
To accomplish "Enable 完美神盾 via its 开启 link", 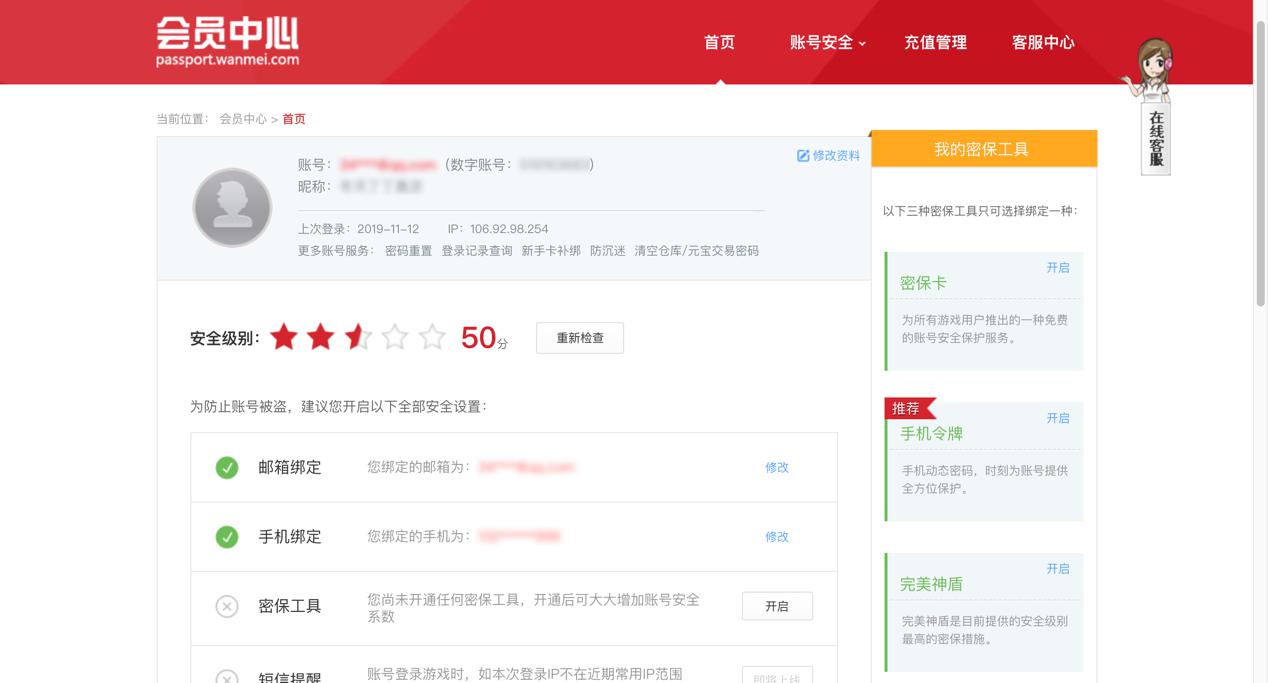I will click(1057, 569).
